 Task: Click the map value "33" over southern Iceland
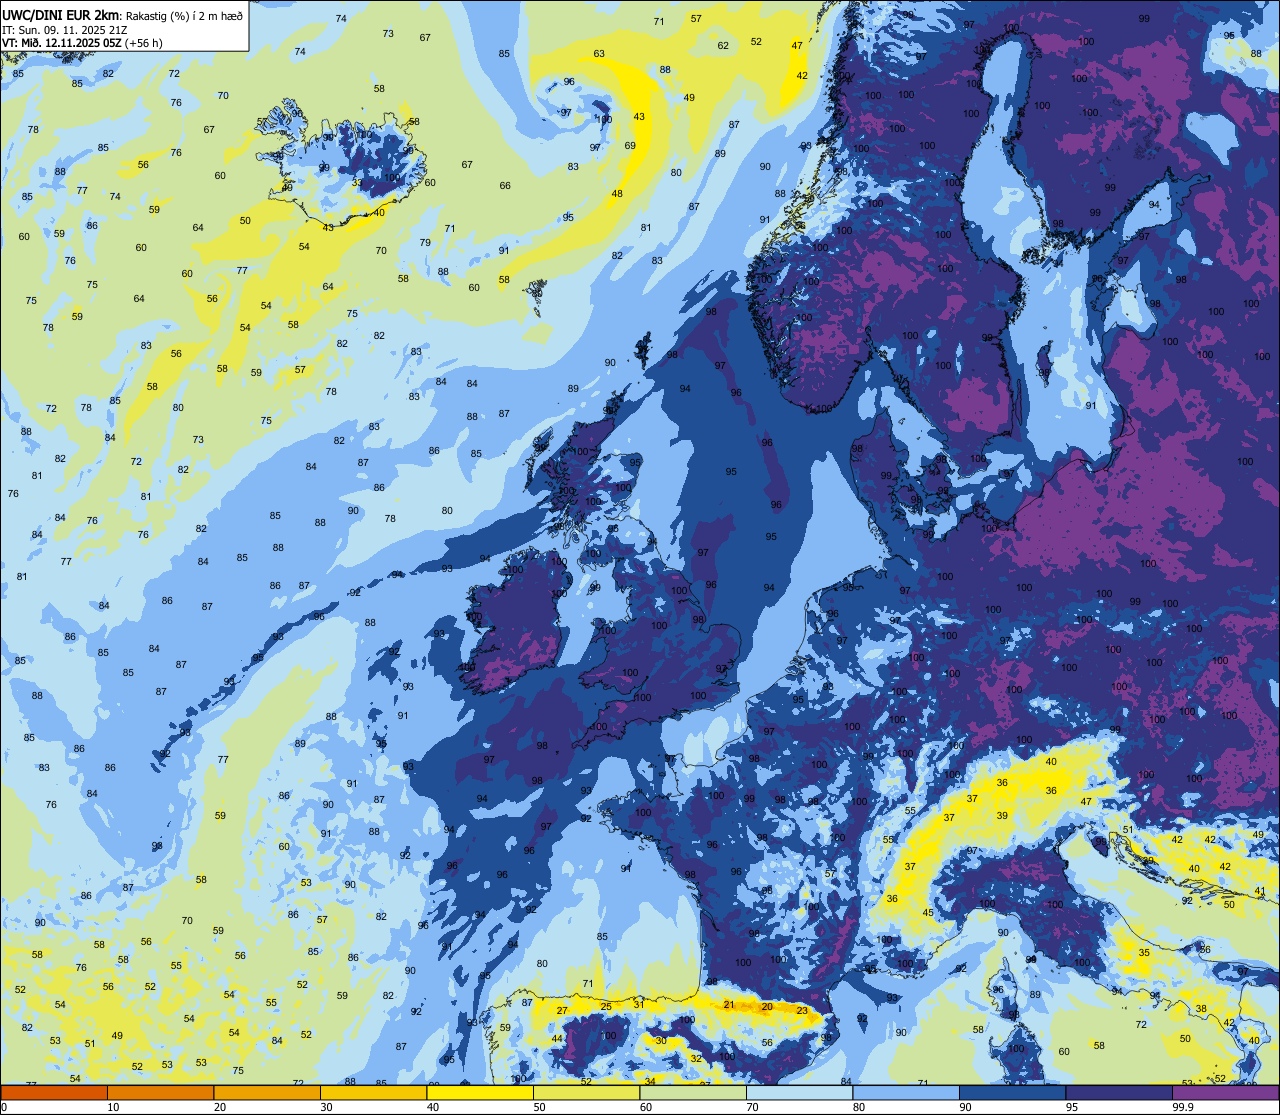[x=357, y=182]
